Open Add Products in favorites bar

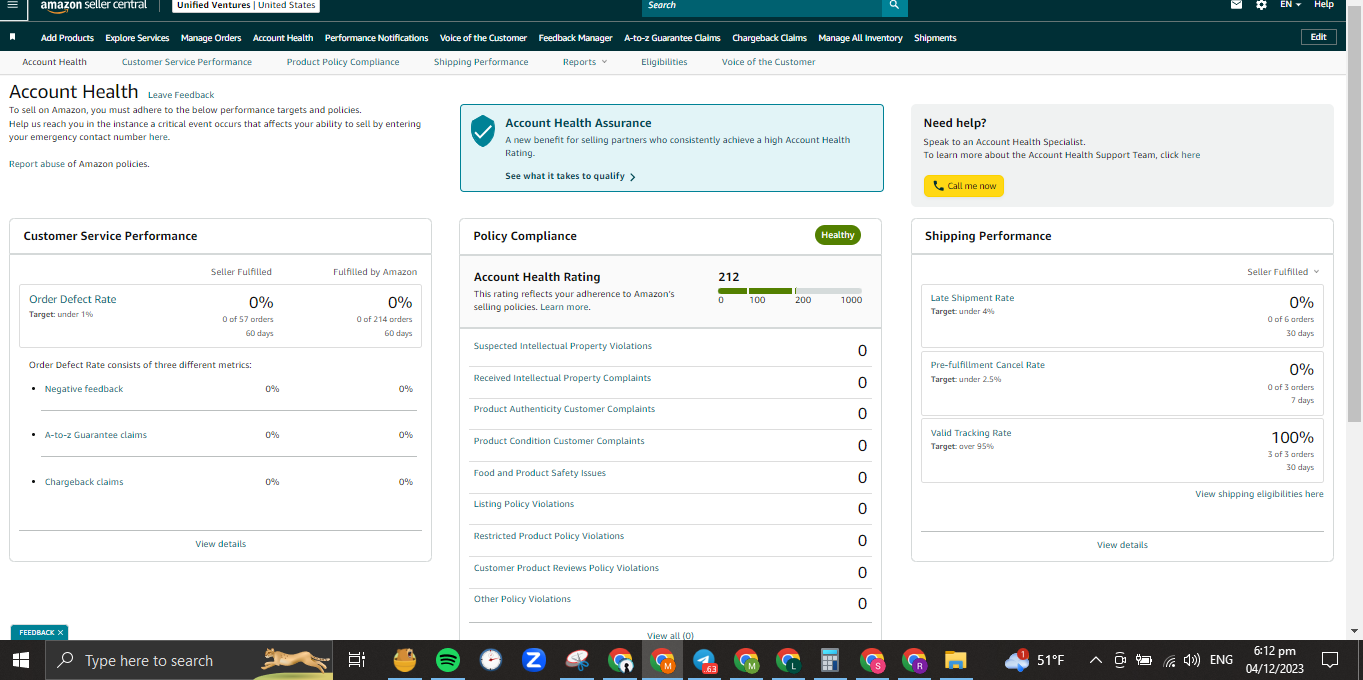(x=67, y=38)
